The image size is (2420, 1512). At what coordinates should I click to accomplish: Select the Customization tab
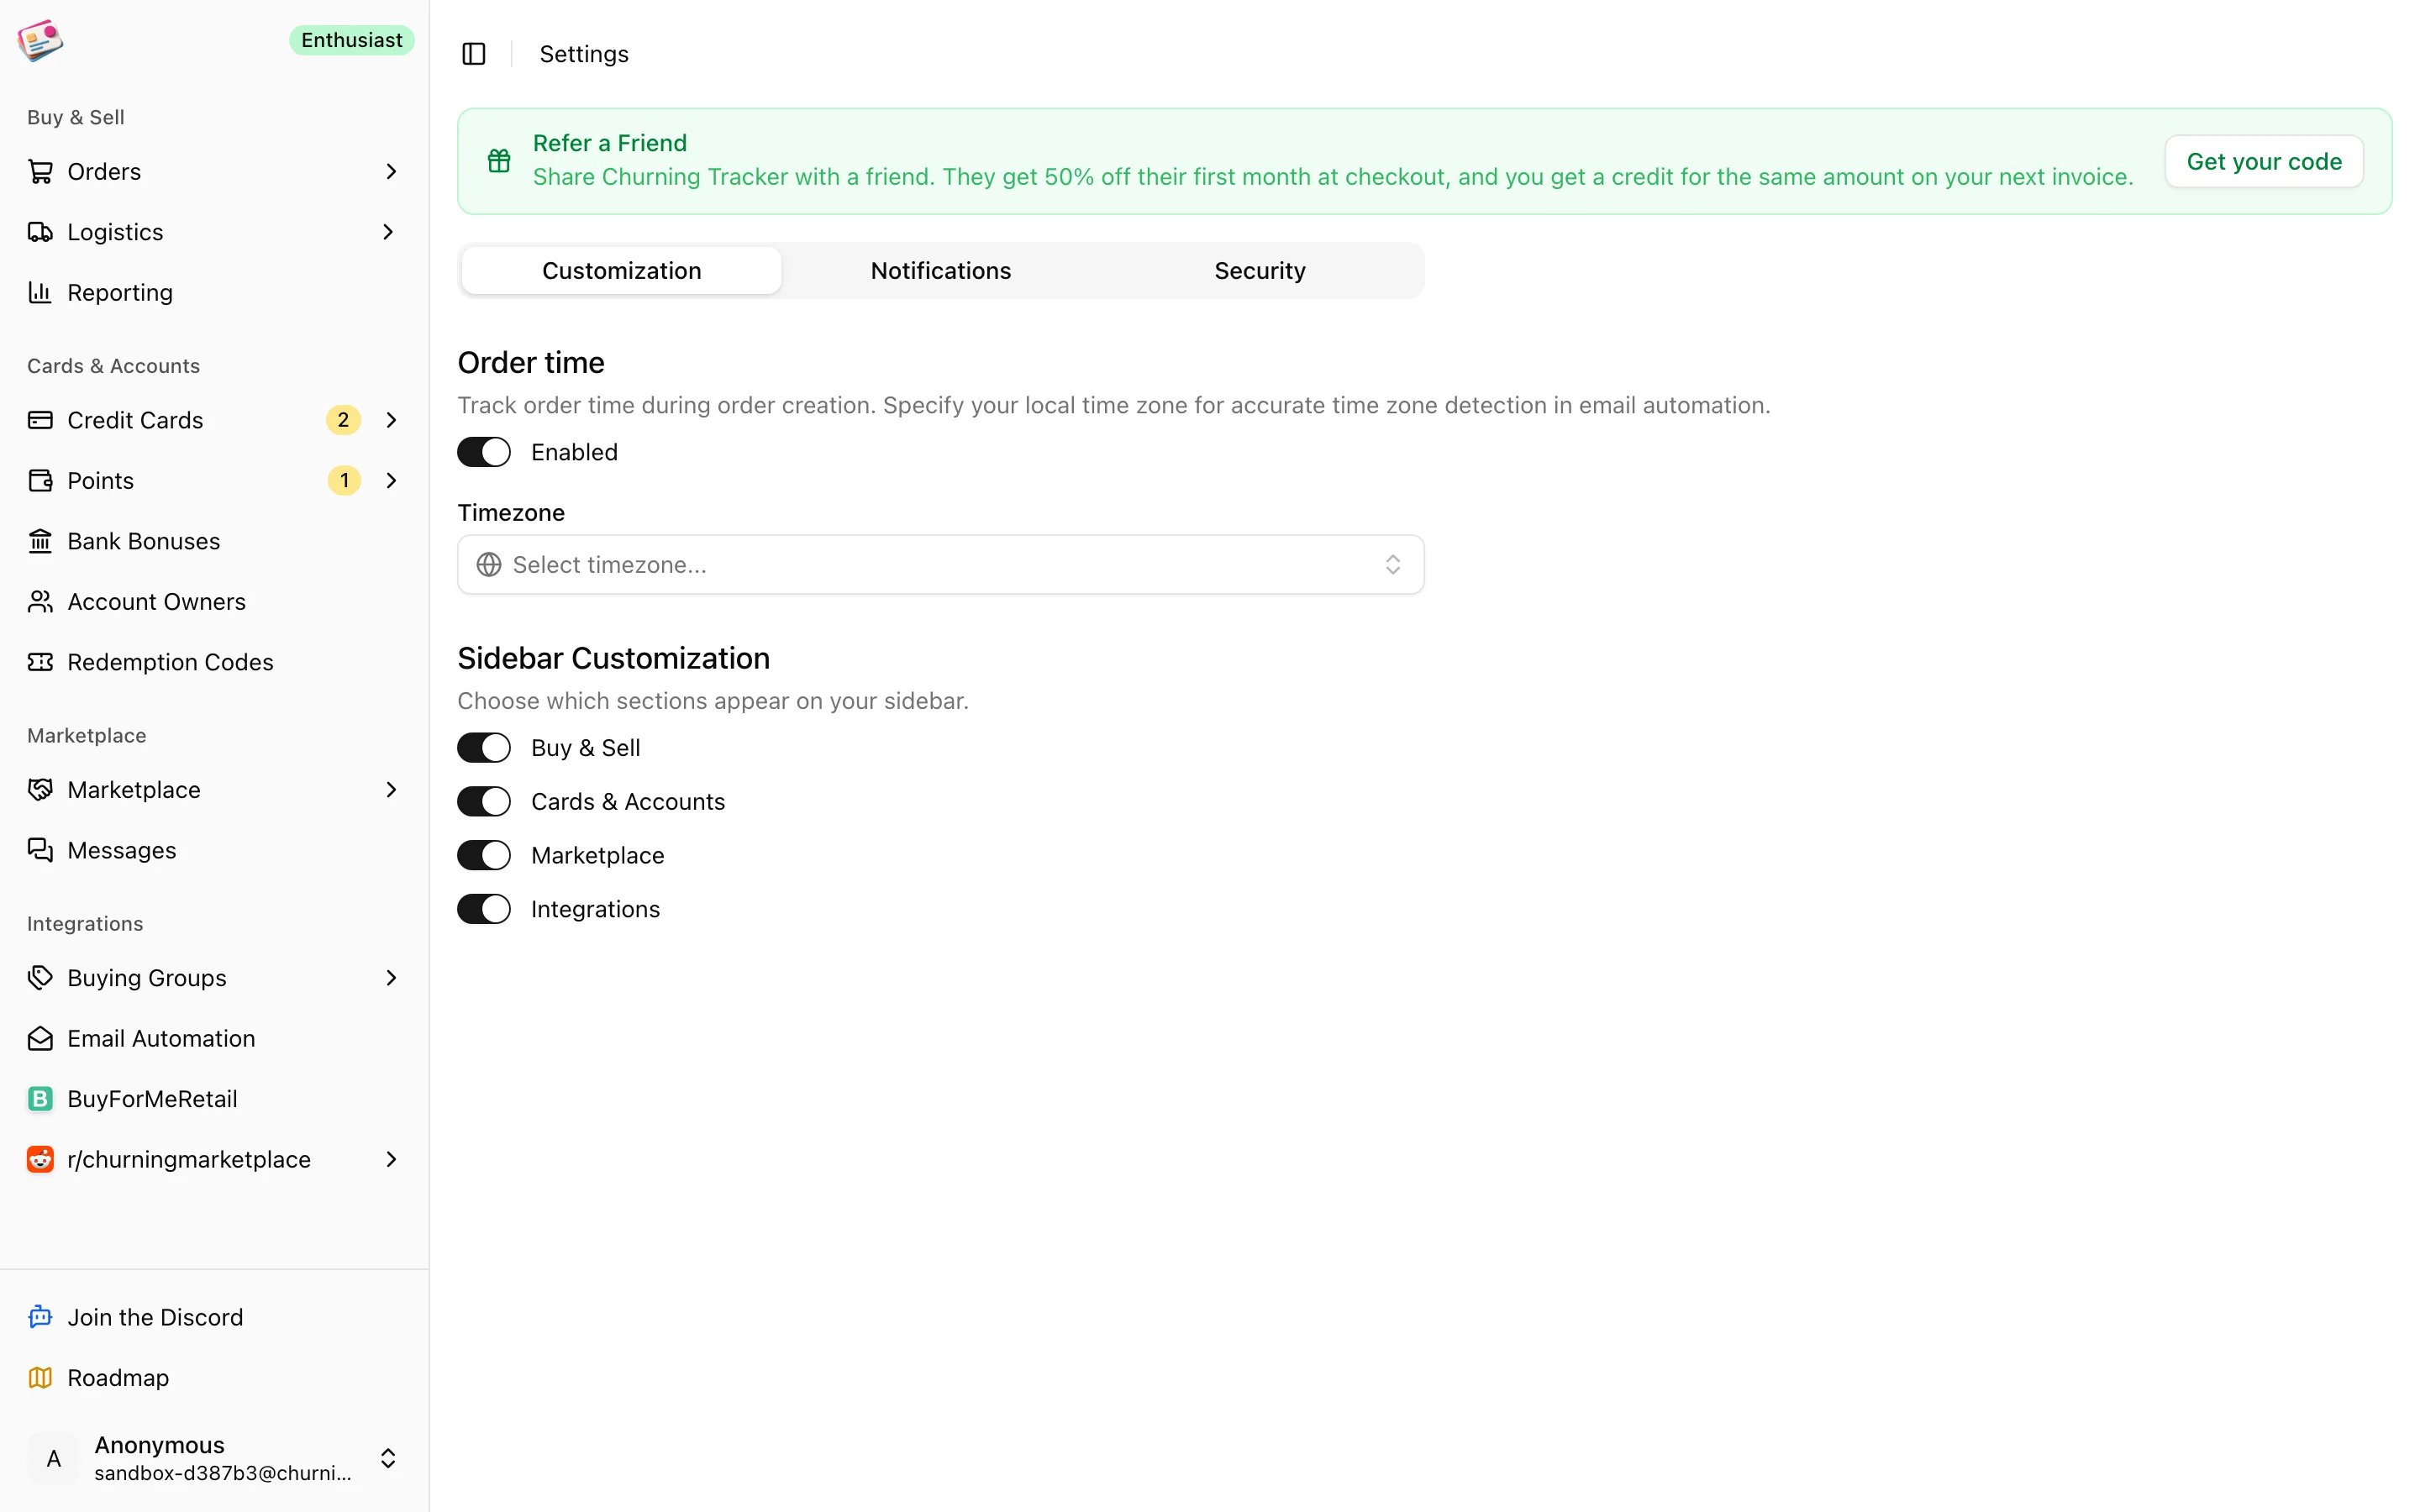point(621,271)
